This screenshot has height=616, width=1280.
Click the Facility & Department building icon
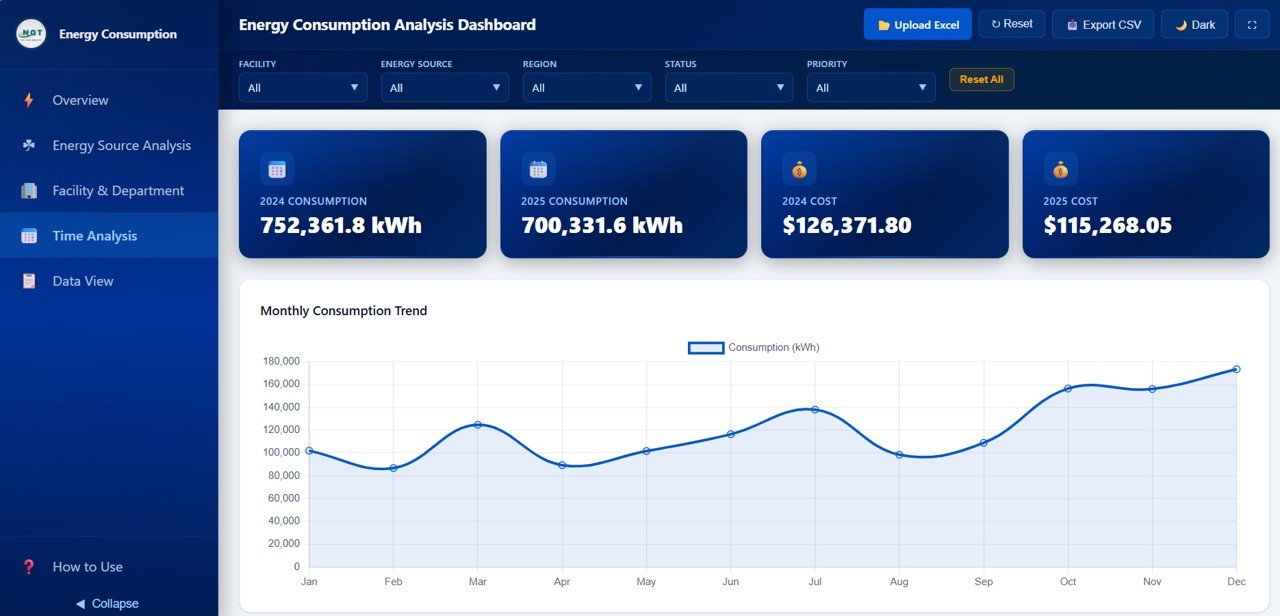[x=30, y=190]
